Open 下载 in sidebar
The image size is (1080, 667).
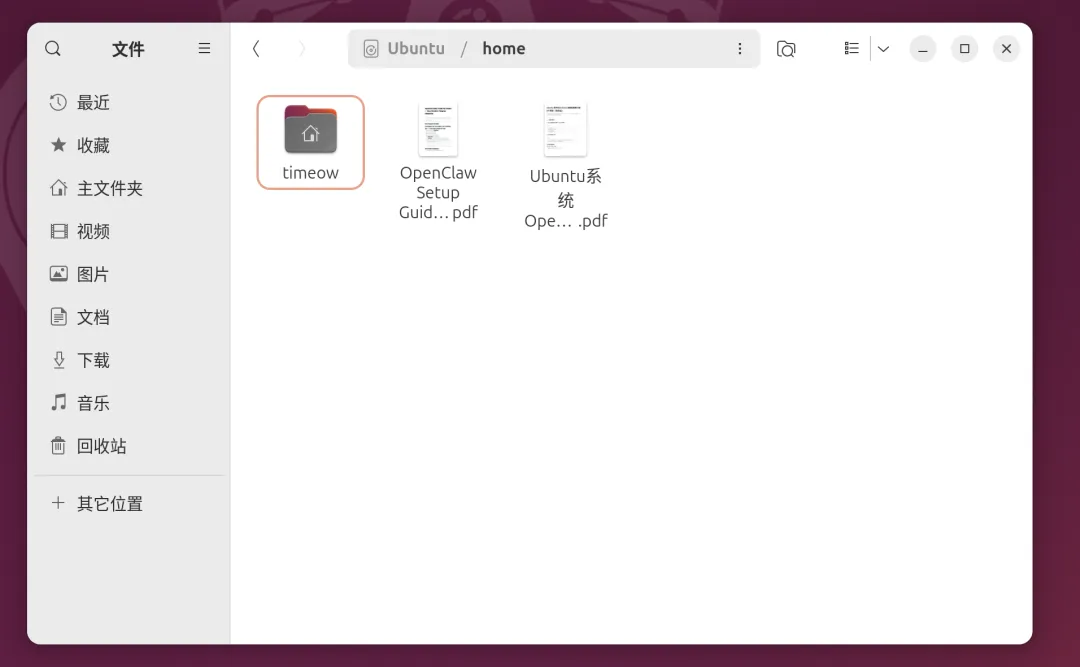(93, 360)
